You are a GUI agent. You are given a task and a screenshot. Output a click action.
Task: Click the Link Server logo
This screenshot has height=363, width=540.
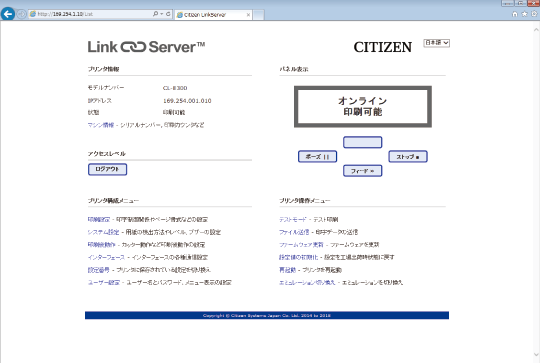click(x=146, y=47)
